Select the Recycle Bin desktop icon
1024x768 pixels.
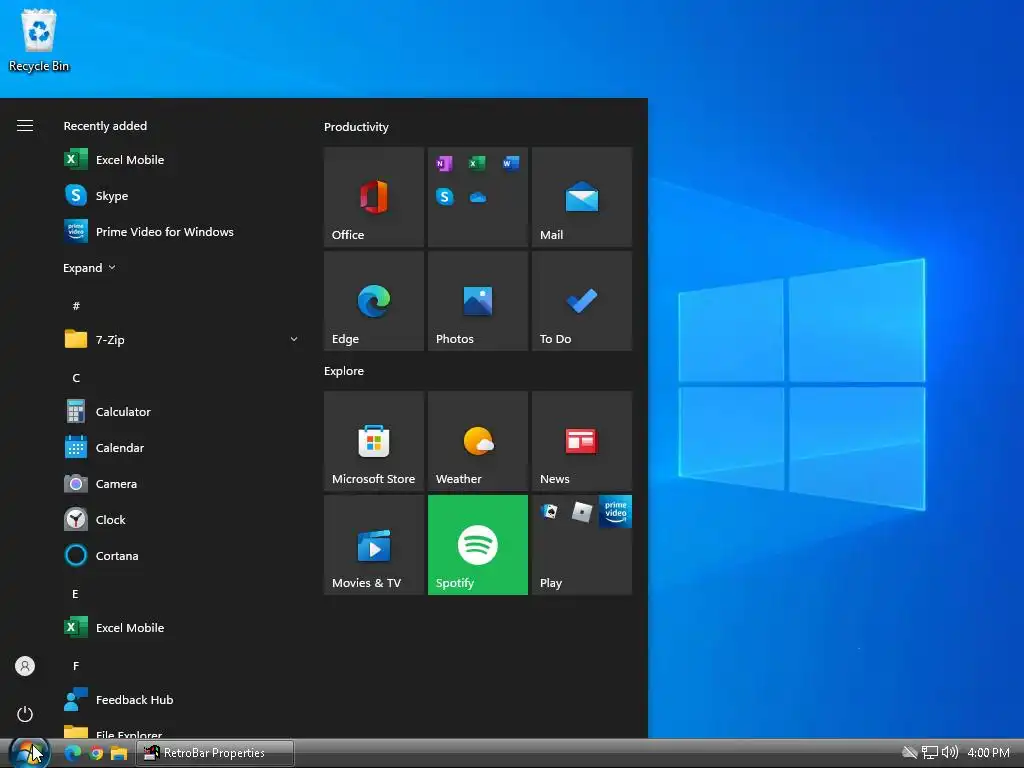coord(39,40)
